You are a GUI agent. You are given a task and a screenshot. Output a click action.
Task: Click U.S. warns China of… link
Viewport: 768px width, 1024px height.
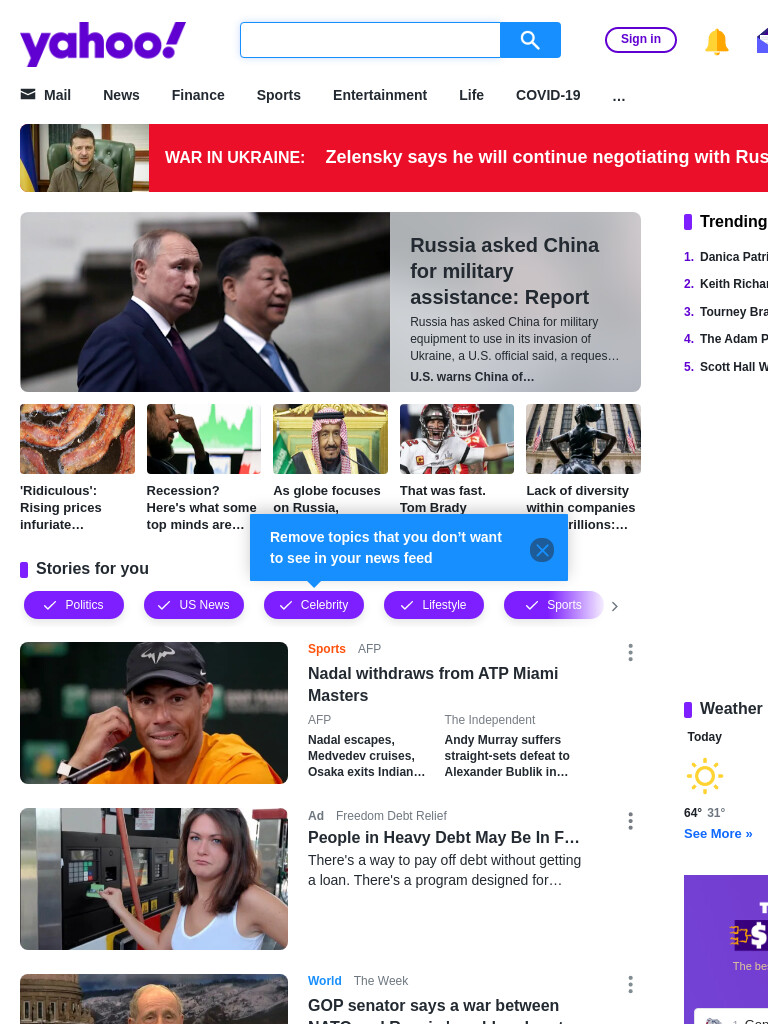pyautogui.click(x=472, y=377)
